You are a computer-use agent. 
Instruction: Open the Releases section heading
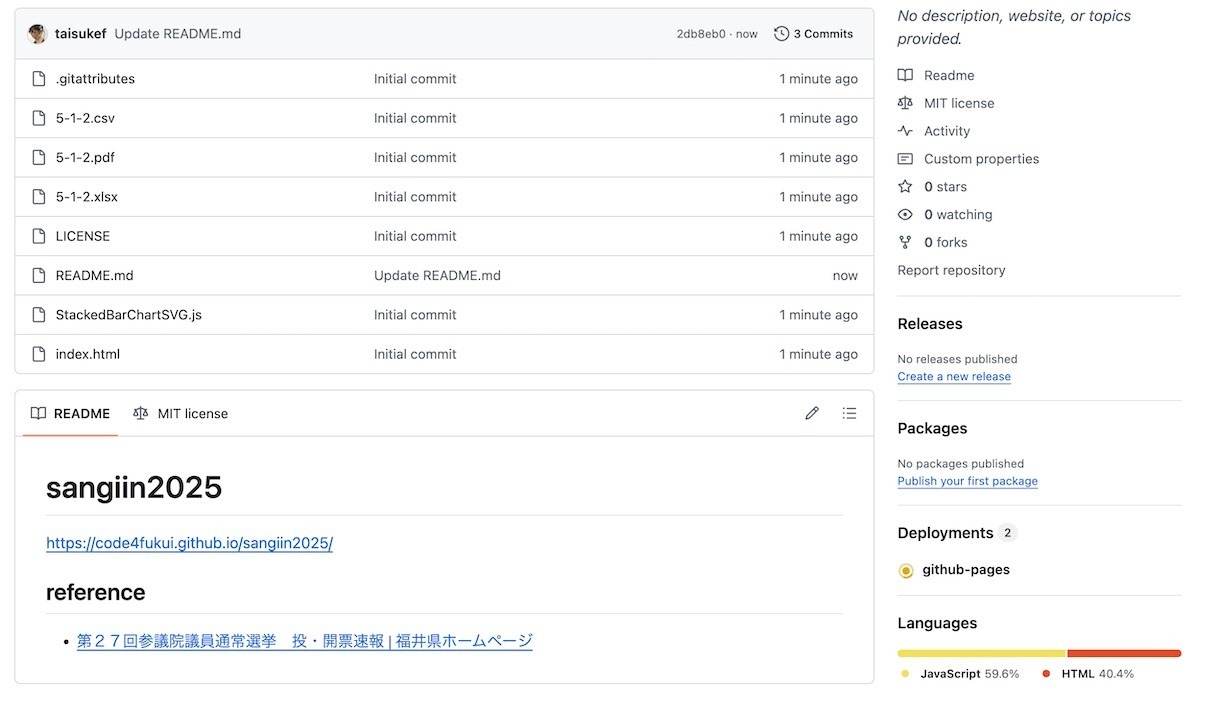click(930, 324)
